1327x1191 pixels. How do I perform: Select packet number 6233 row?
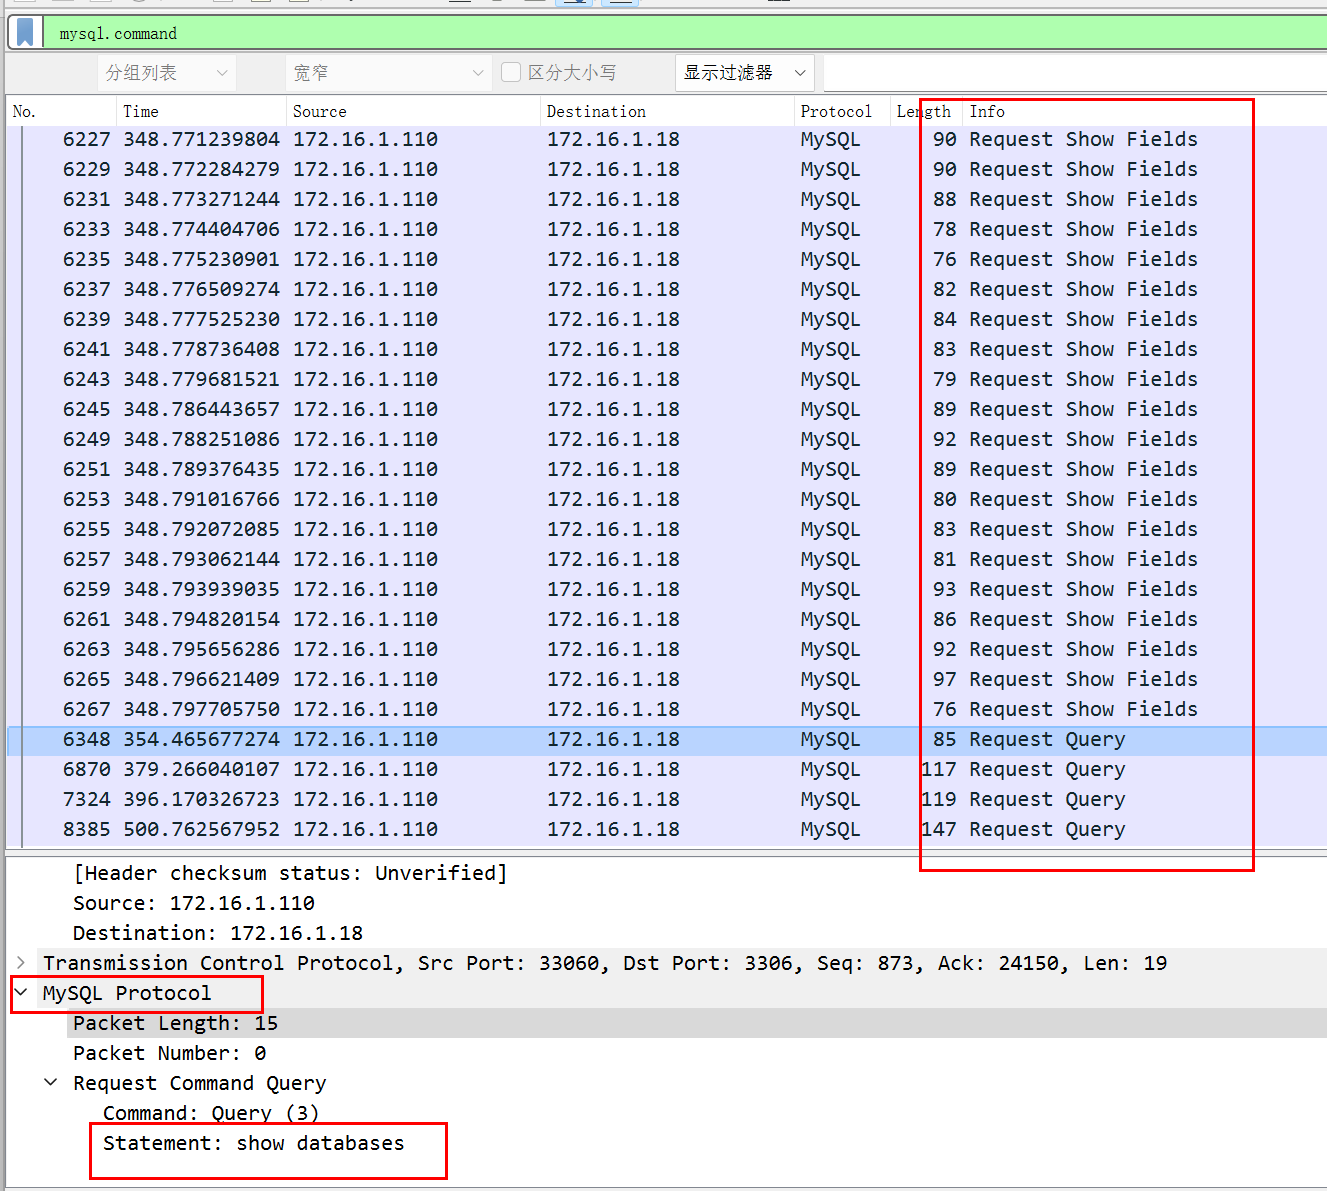point(667,229)
